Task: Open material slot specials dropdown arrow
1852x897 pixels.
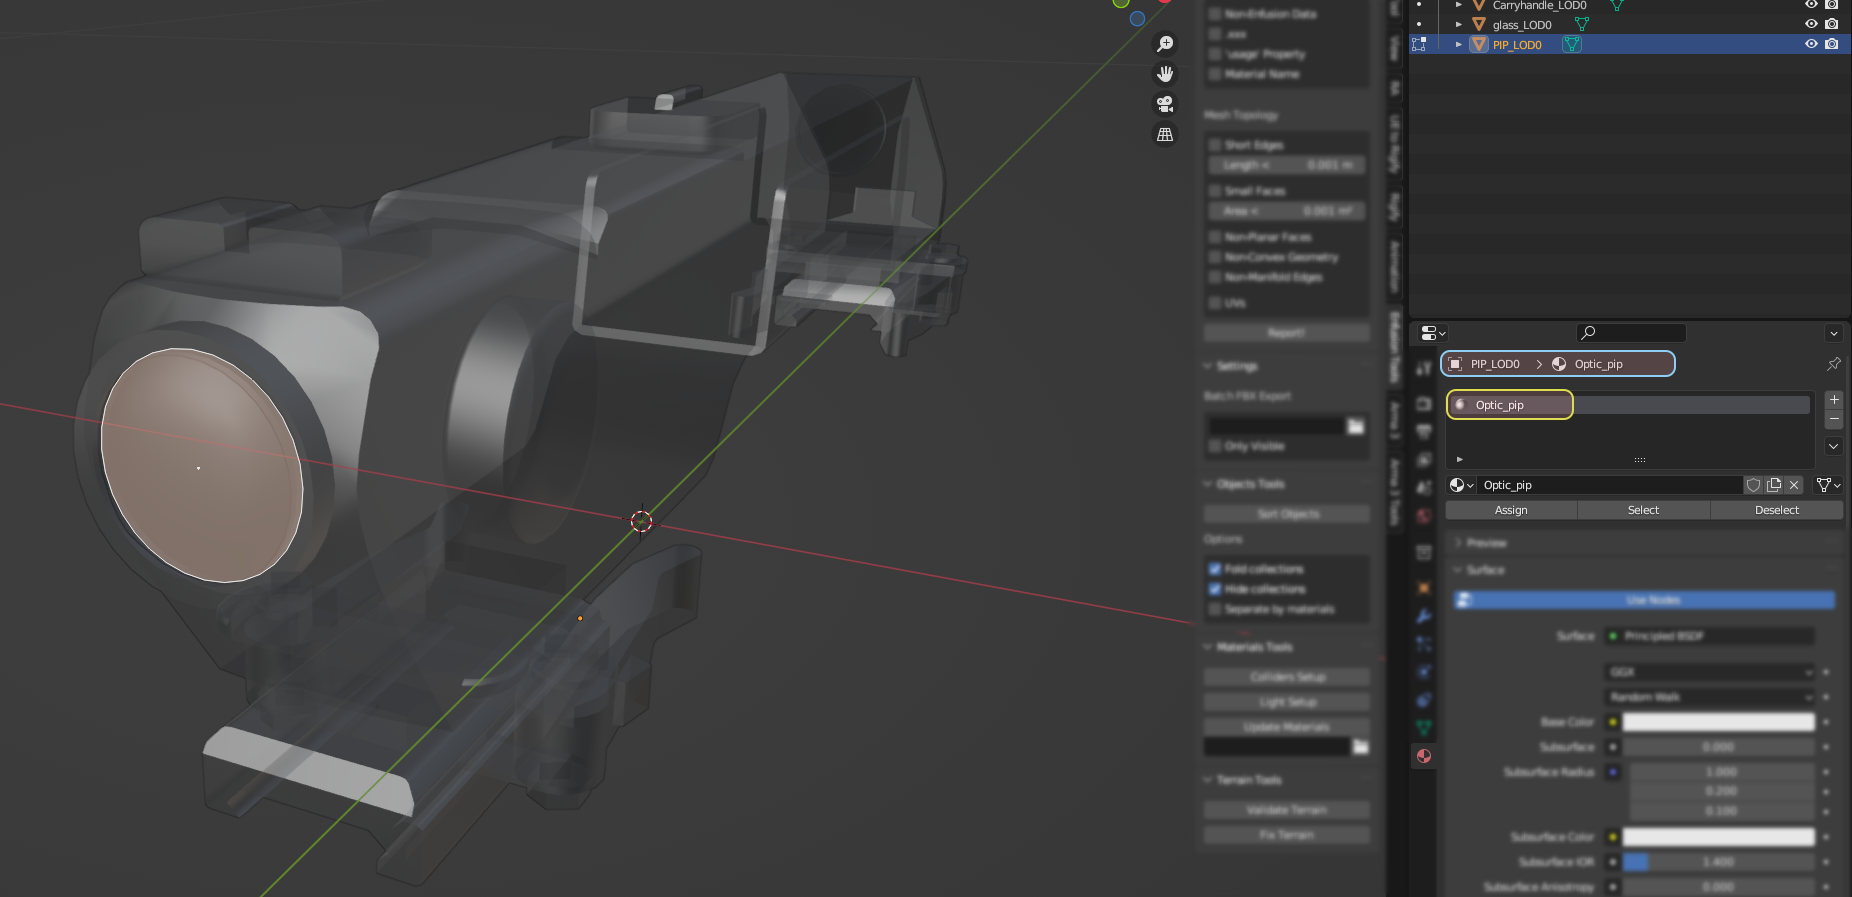Action: (x=1833, y=446)
